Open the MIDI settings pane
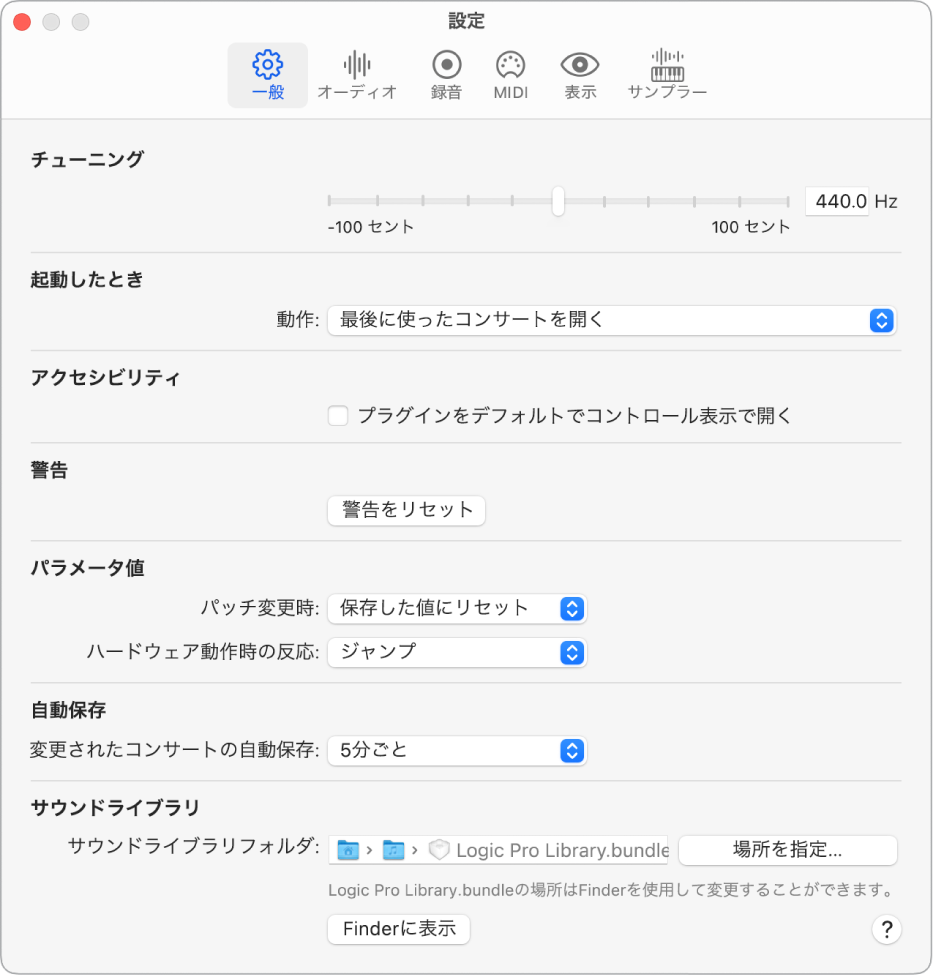Screen dimensions: 934x976 point(510,73)
